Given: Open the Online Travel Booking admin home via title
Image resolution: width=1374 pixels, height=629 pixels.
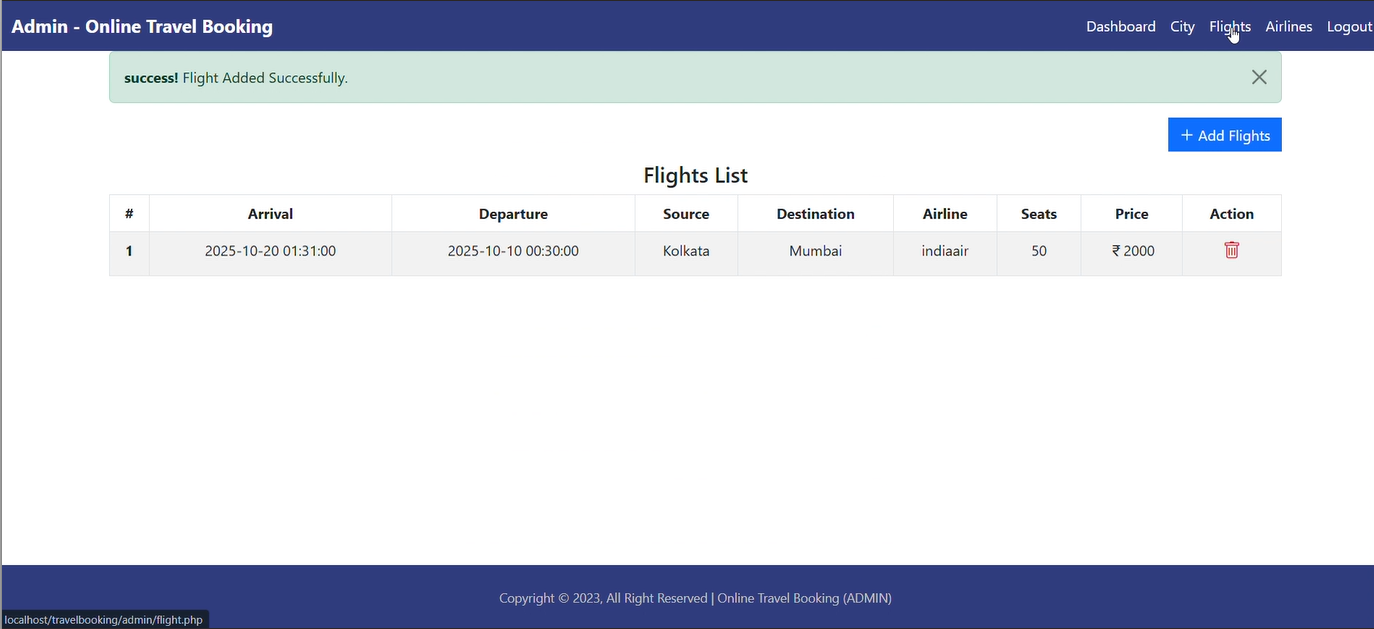Looking at the screenshot, I should (x=141, y=26).
